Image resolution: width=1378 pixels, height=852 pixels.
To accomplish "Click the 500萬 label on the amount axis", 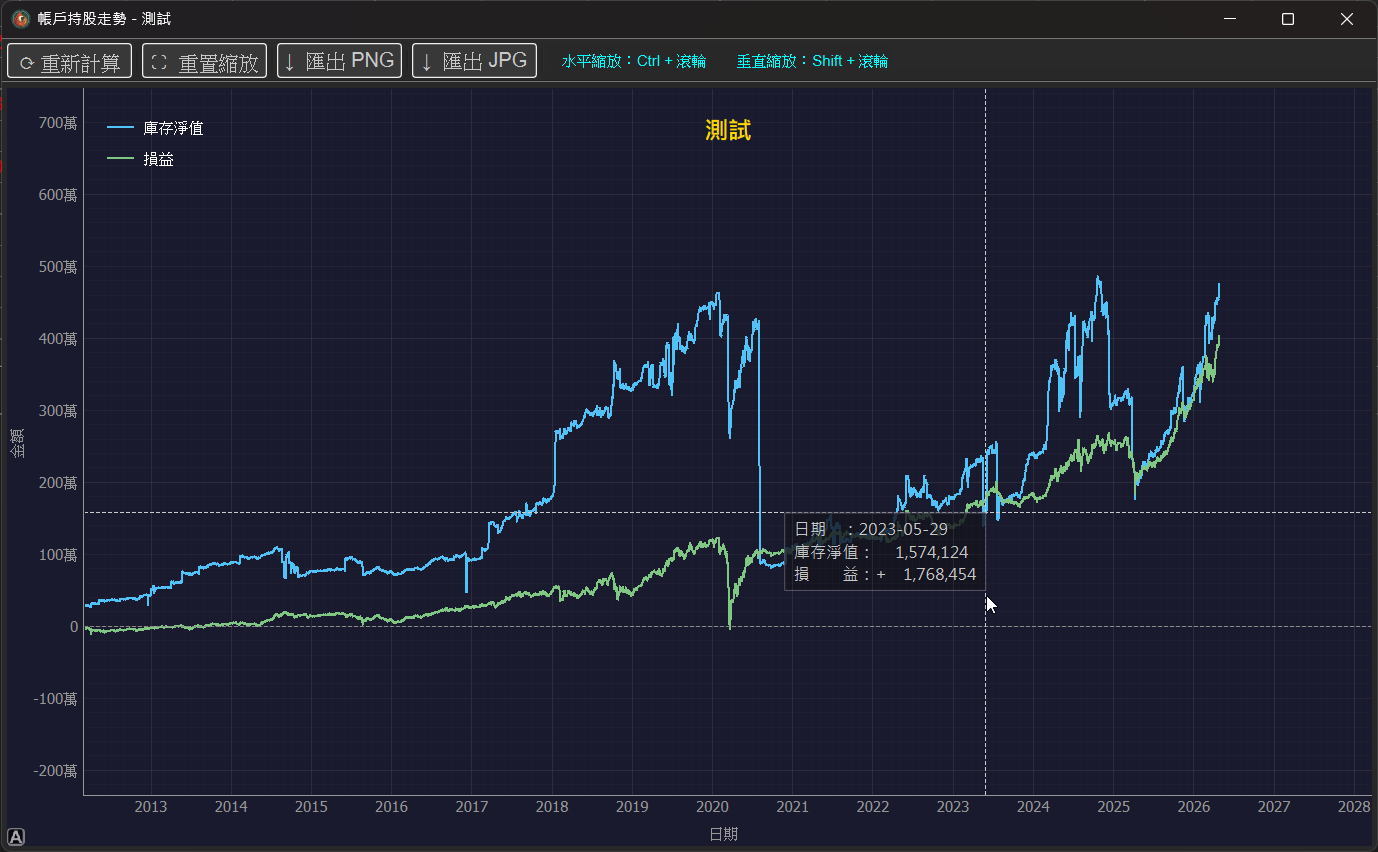I will pos(56,267).
